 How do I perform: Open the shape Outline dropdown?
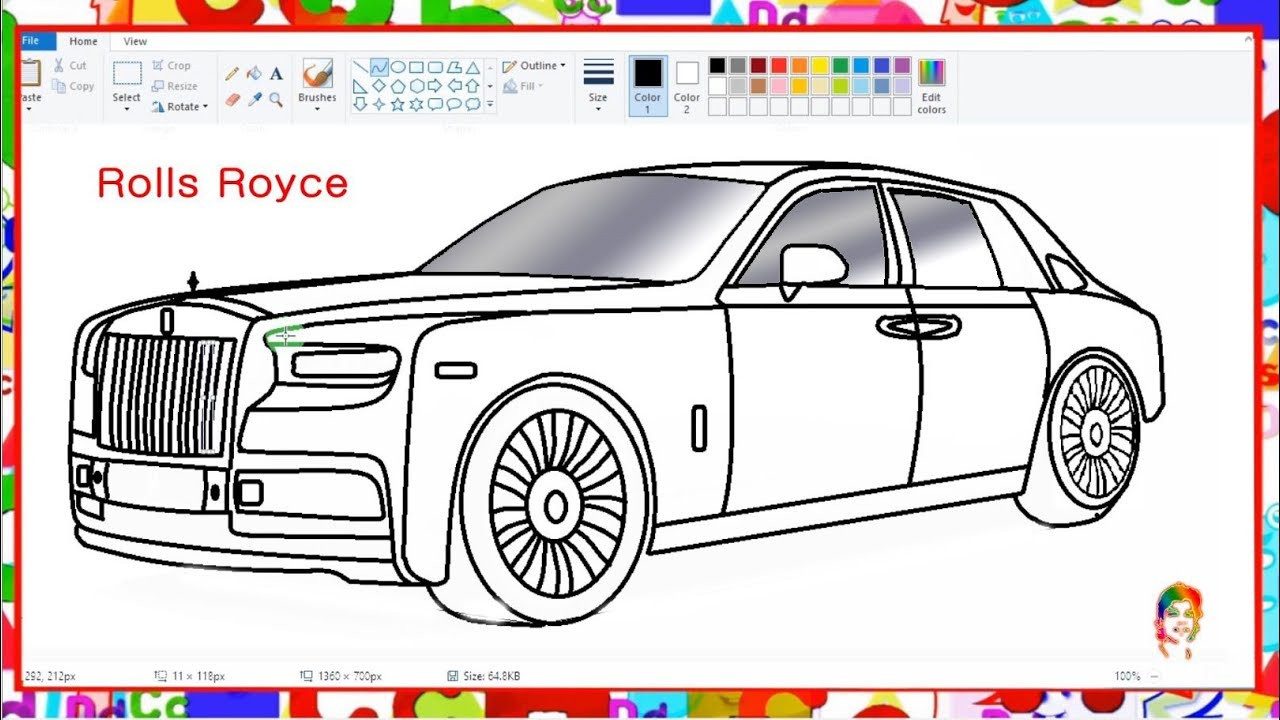tap(534, 66)
